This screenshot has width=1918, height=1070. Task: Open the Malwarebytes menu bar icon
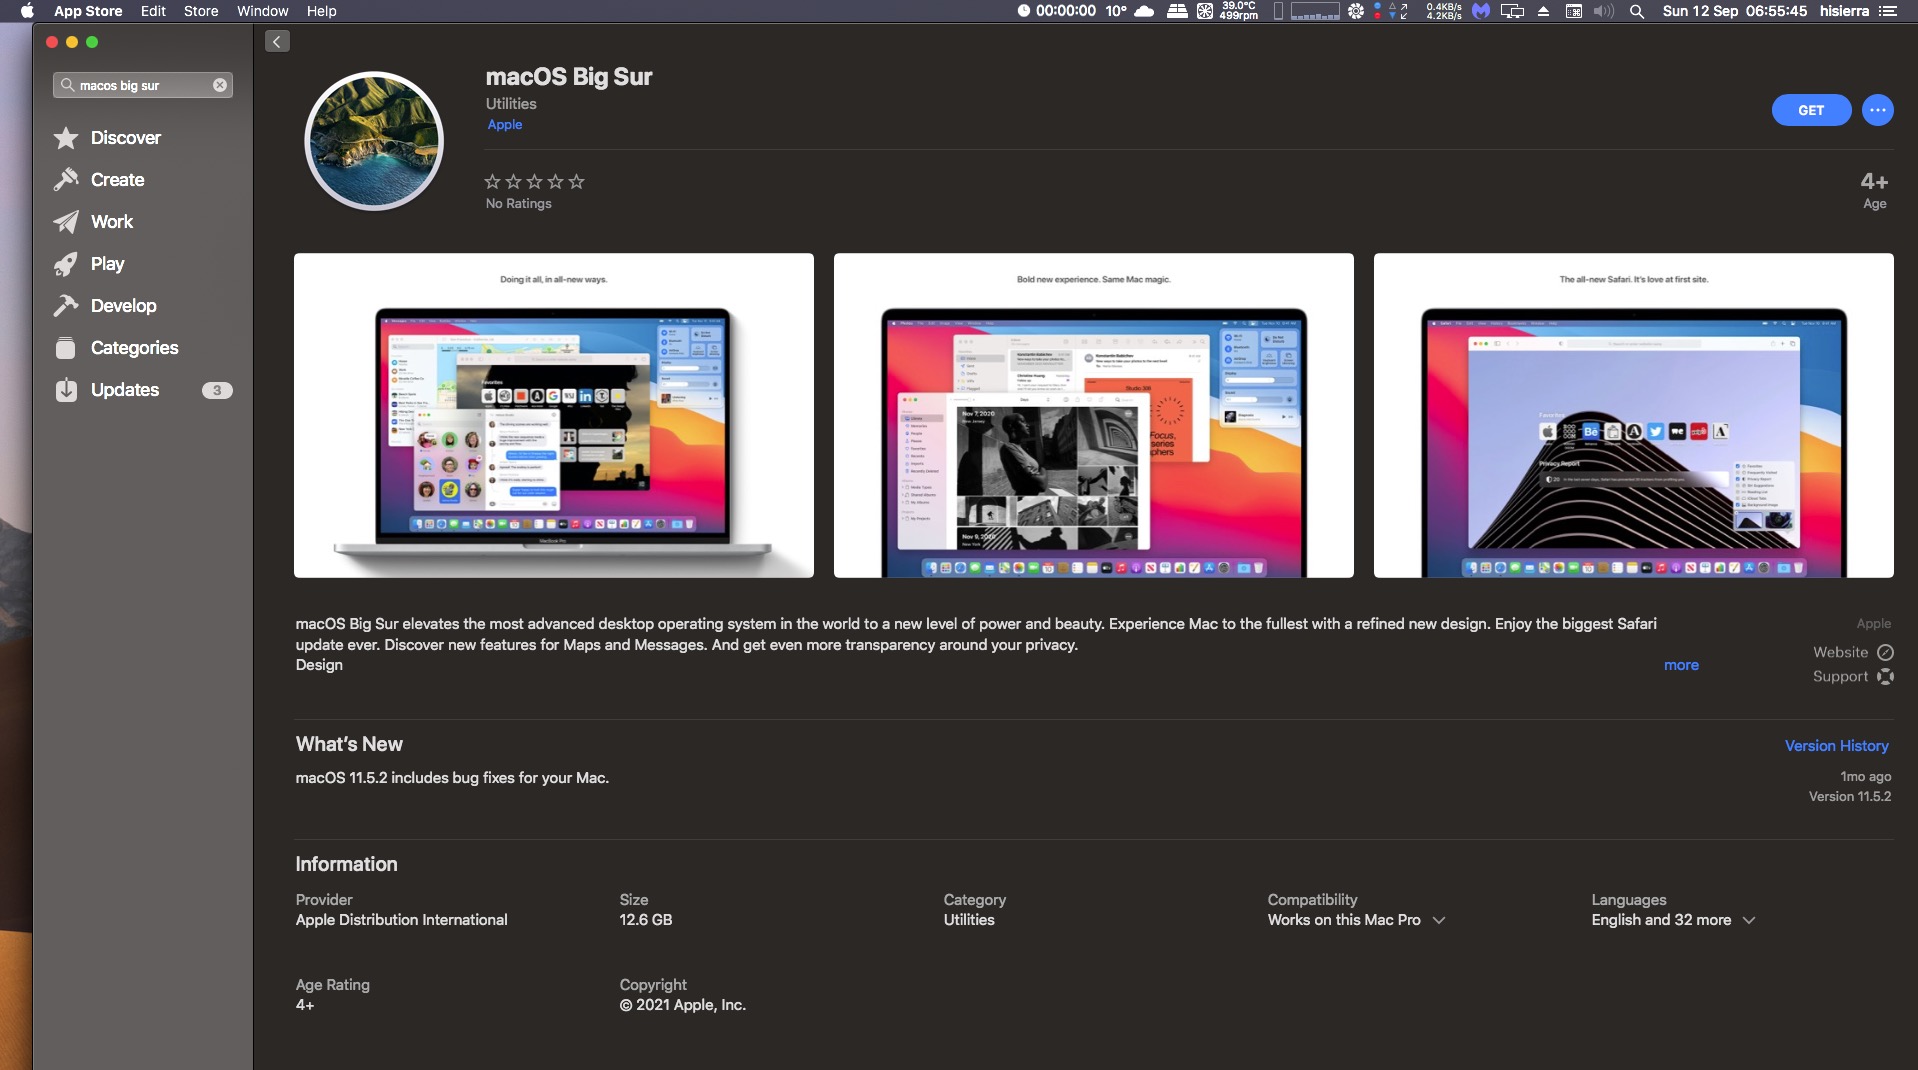pos(1481,11)
